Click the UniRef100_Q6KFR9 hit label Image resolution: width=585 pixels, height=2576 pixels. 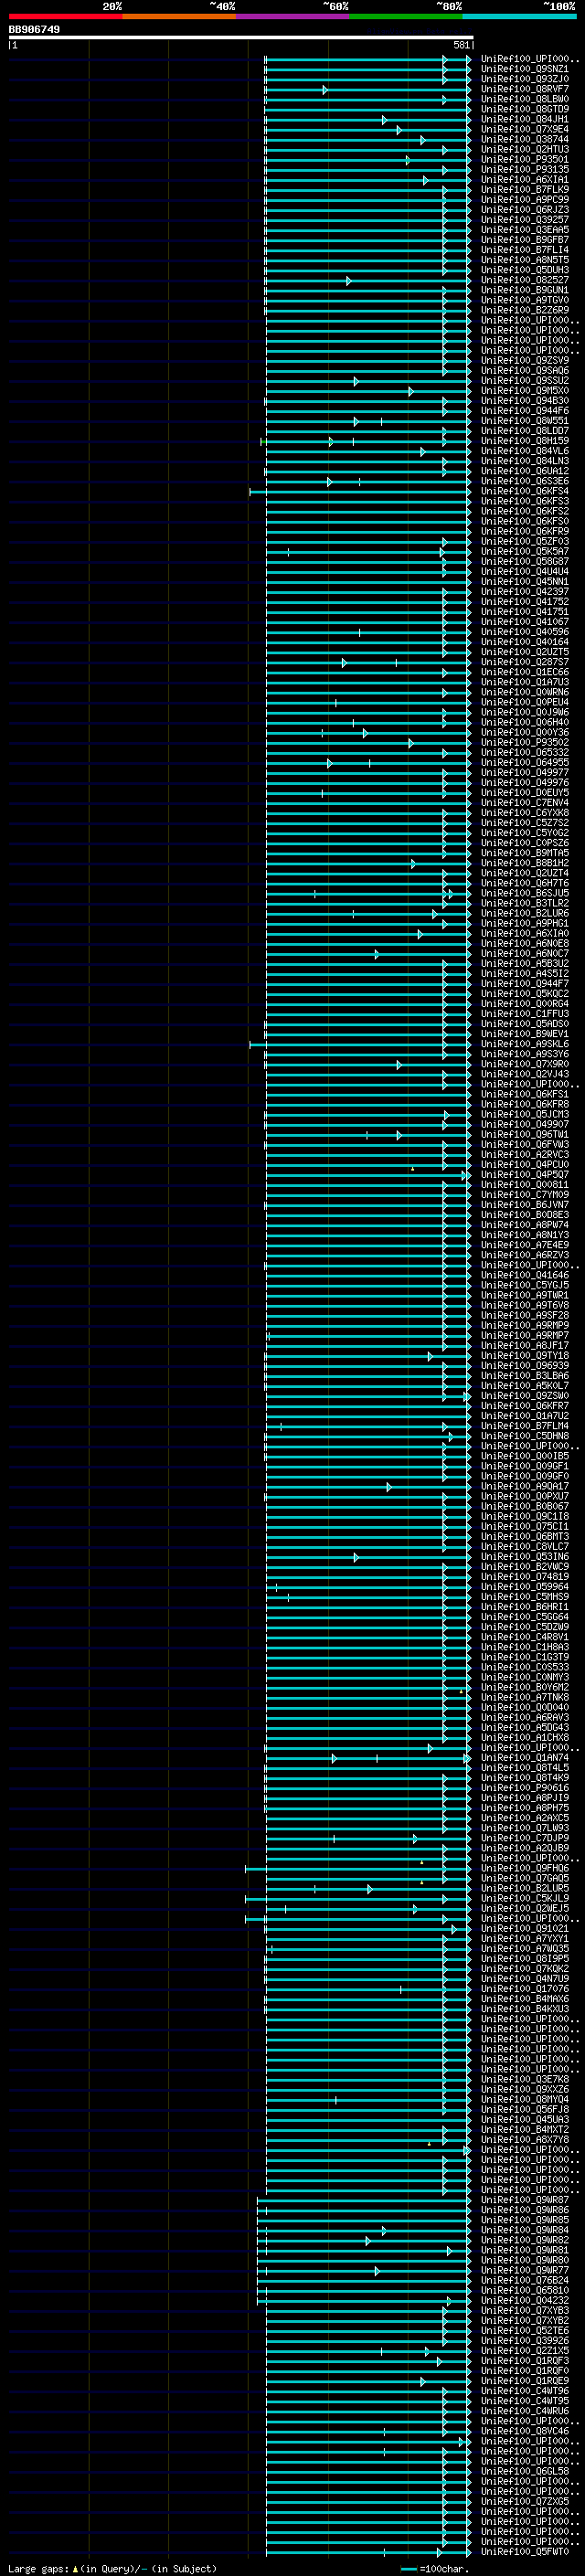[525, 532]
